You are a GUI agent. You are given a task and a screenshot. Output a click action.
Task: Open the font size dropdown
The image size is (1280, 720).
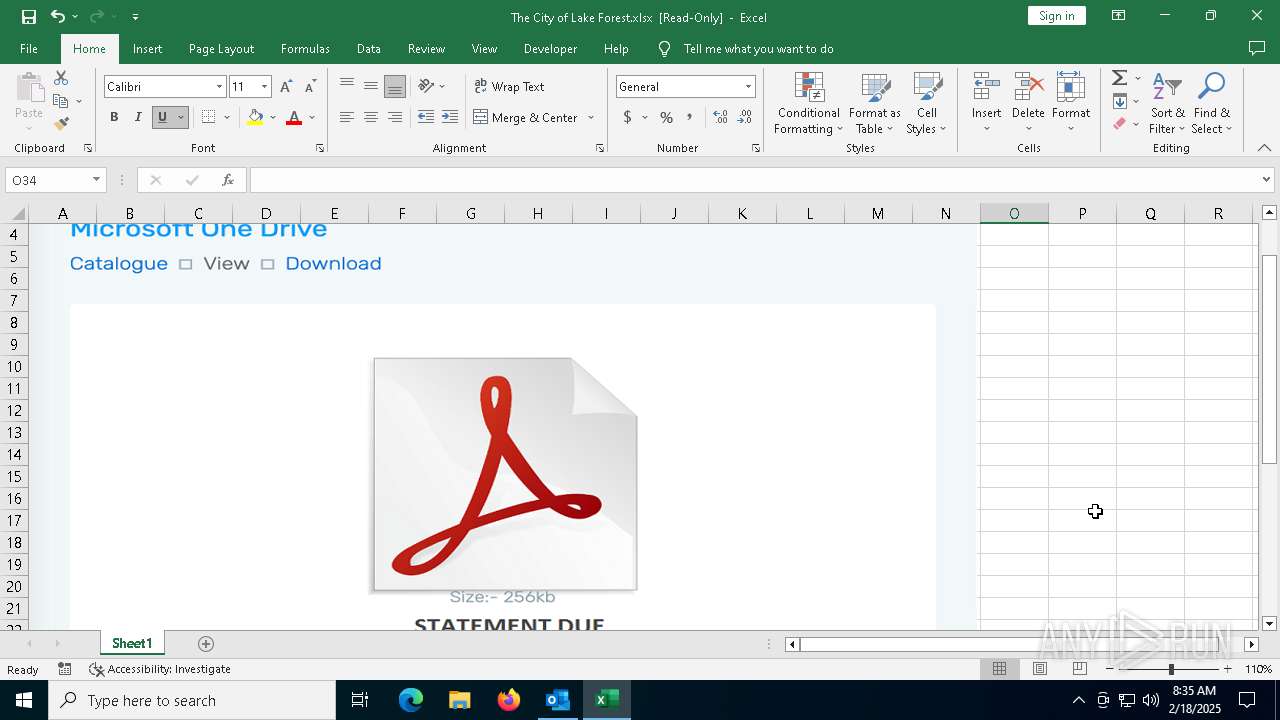(264, 87)
